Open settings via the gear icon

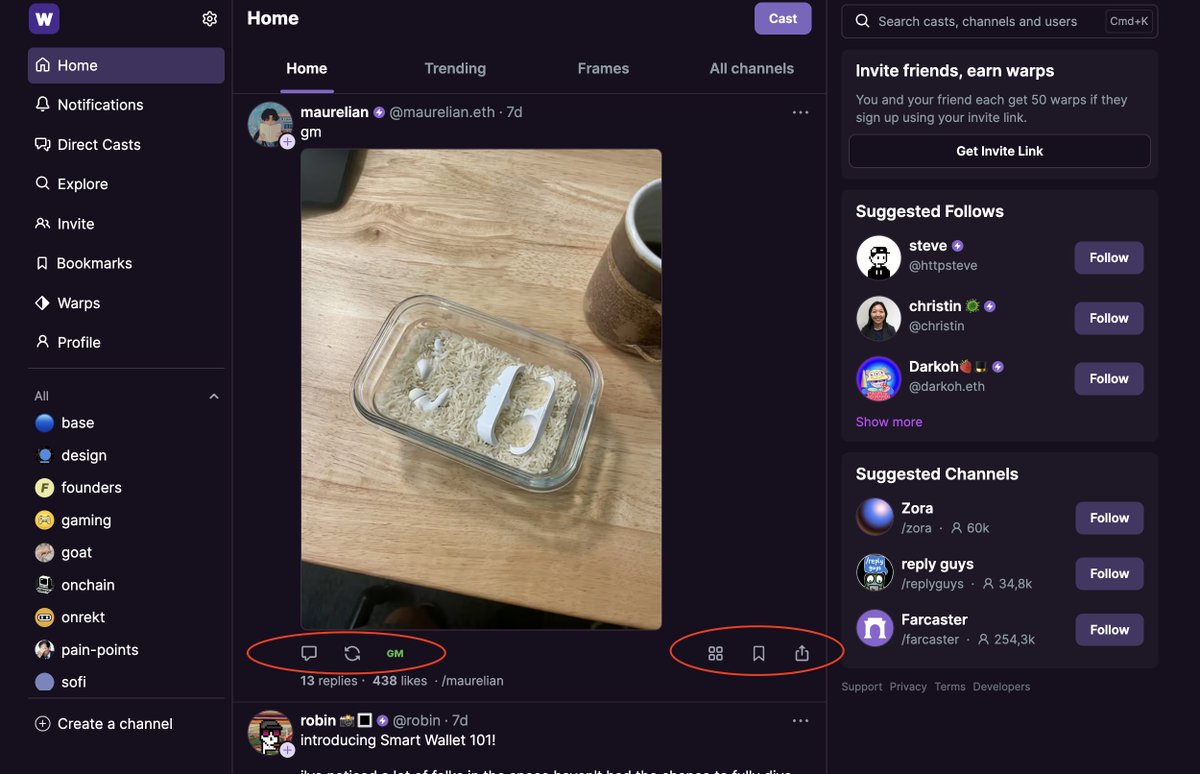pyautogui.click(x=209, y=19)
